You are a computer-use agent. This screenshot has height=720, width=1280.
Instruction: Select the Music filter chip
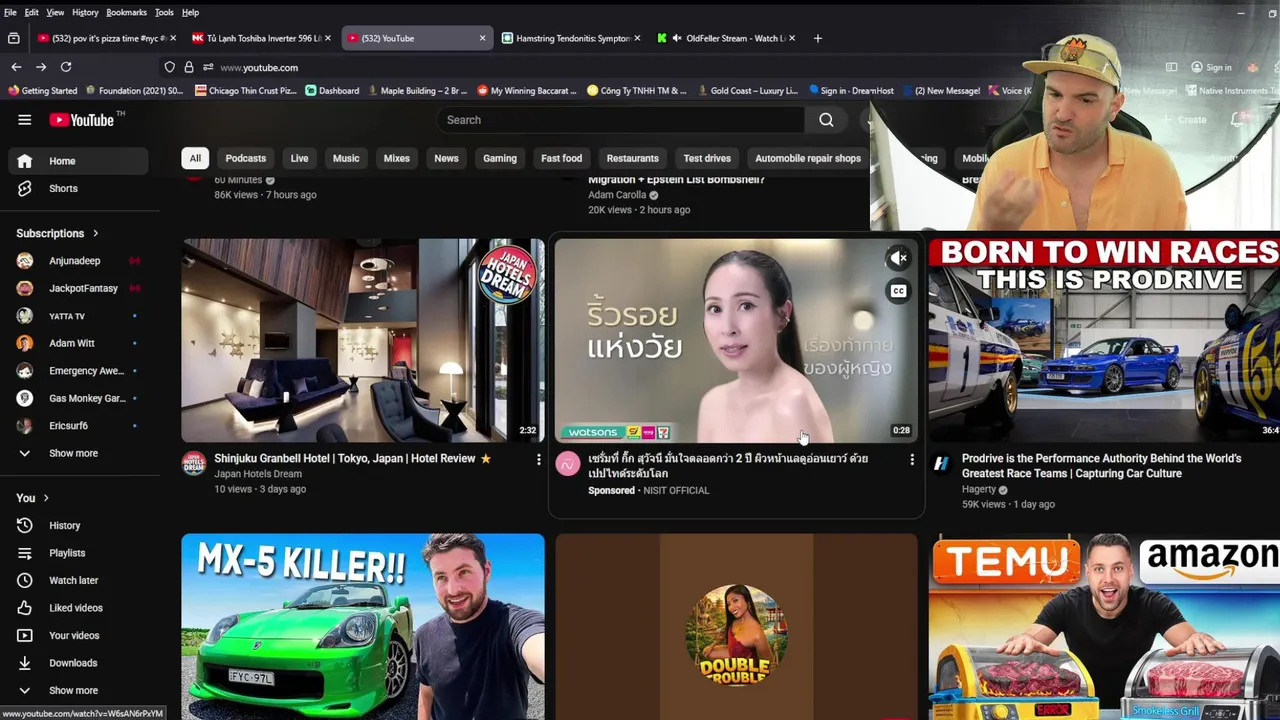click(346, 158)
